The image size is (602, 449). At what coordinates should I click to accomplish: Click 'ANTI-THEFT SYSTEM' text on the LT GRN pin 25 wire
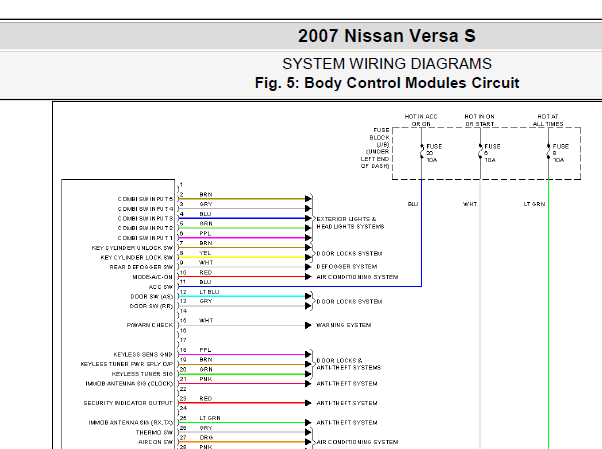347,423
